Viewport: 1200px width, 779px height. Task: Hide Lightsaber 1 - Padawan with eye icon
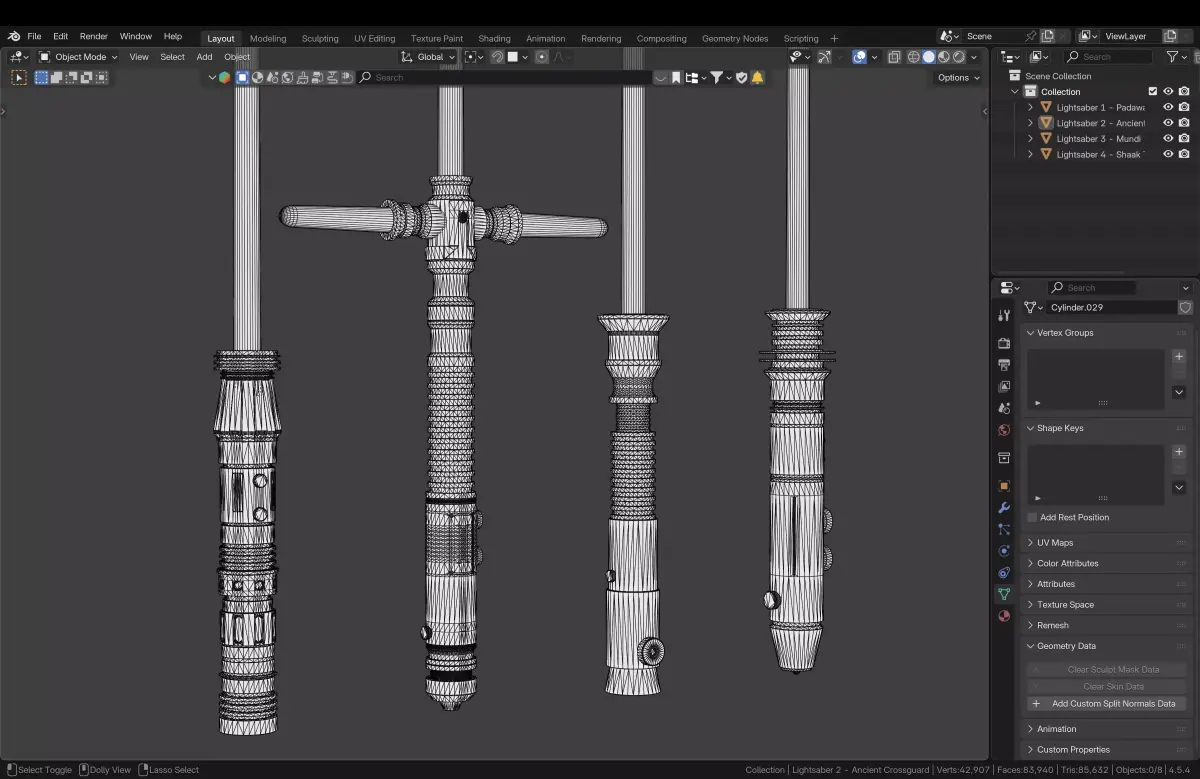pos(1168,107)
